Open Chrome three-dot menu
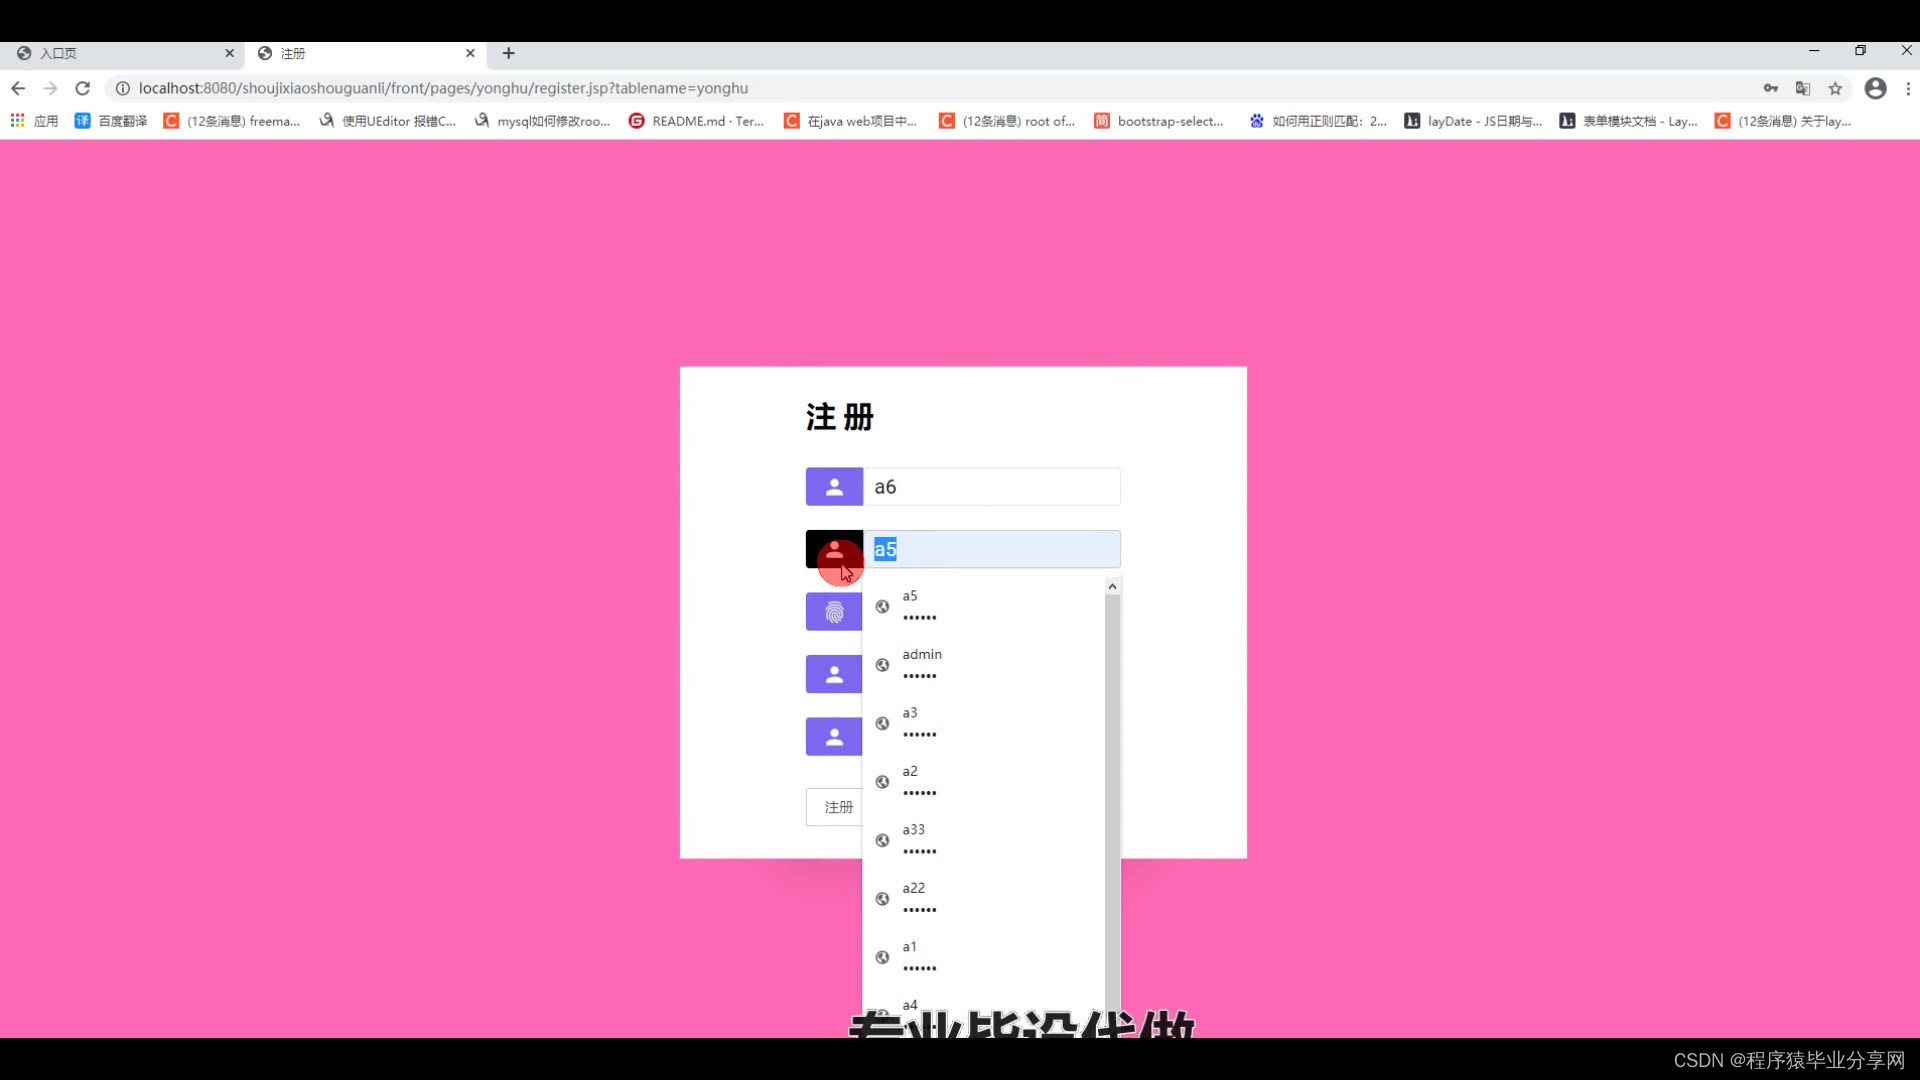This screenshot has height=1080, width=1920. tap(1908, 88)
